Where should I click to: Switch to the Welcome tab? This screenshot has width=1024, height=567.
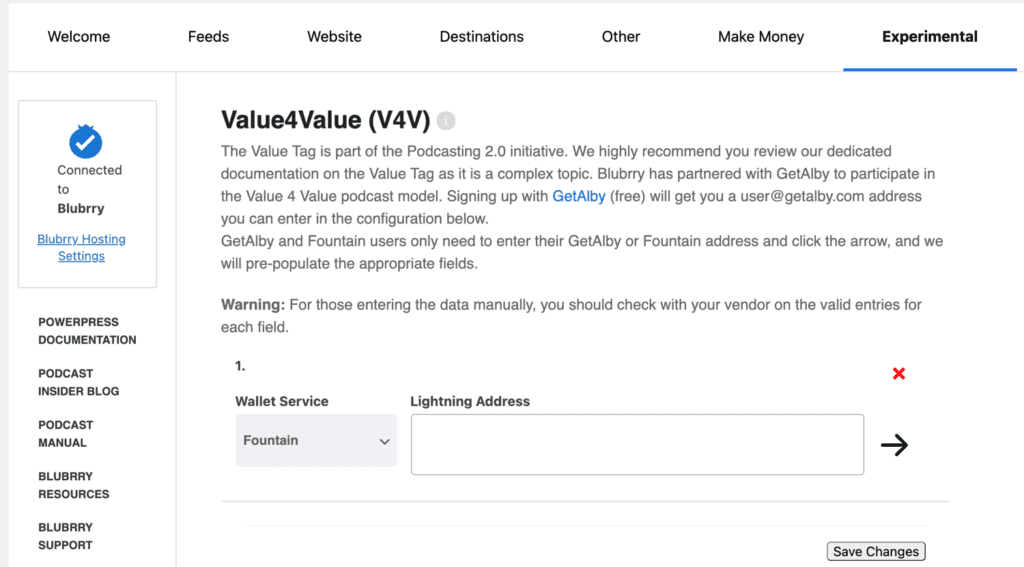(78, 37)
